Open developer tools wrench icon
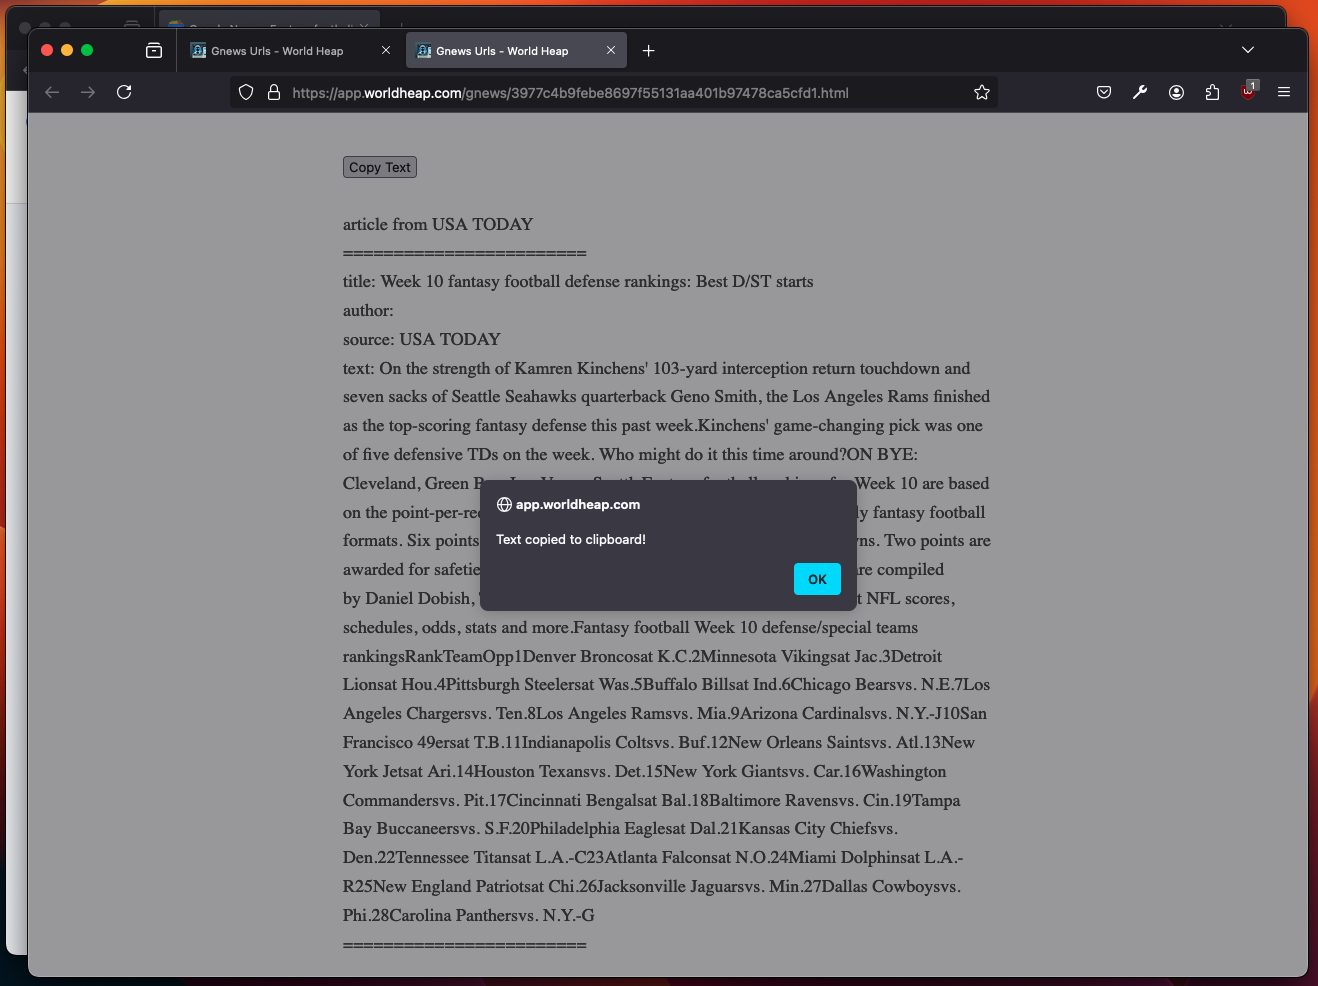The width and height of the screenshot is (1318, 986). click(1140, 92)
